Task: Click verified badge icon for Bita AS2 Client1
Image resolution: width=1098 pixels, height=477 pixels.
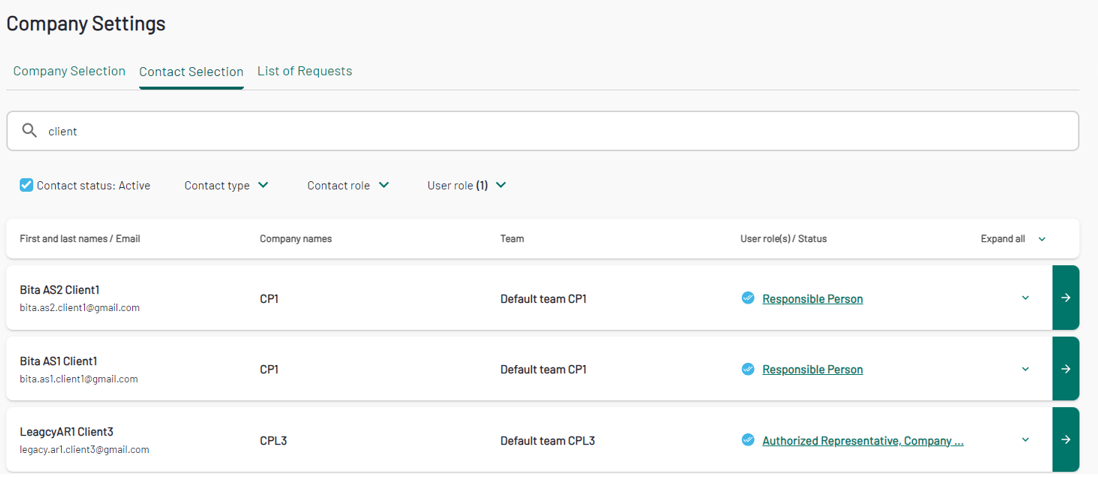Action: [x=748, y=298]
